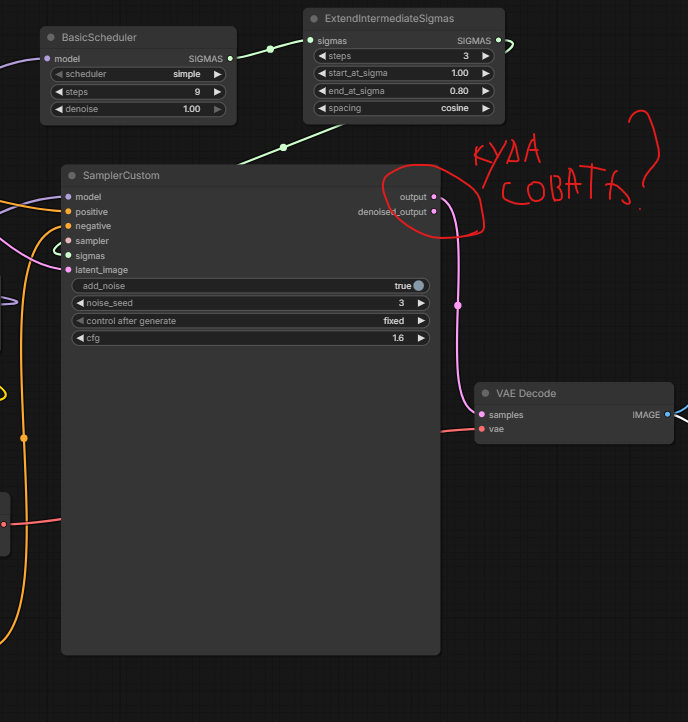This screenshot has width=688, height=722.
Task: Click the ExtendIntermediateSigmas SIGMAS output socket
Action: coord(498,41)
